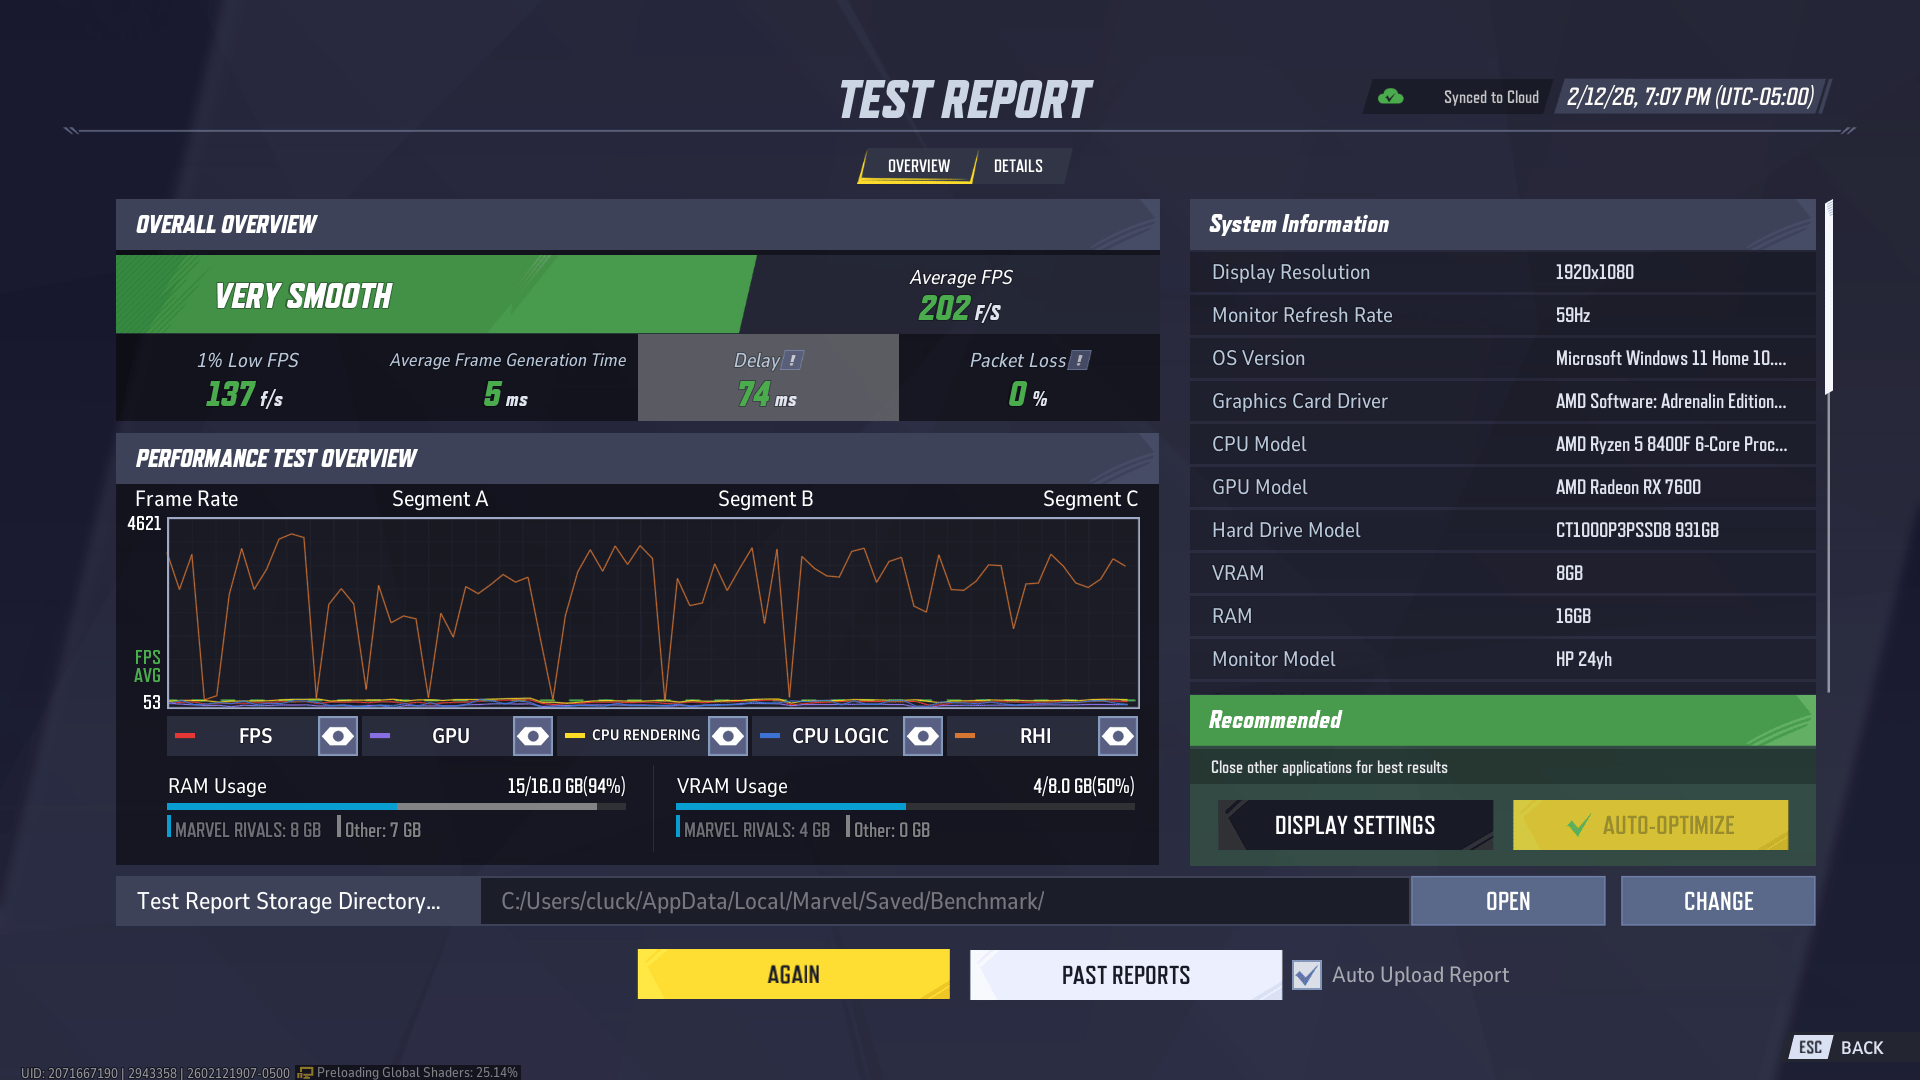The width and height of the screenshot is (1920, 1080).
Task: Click the Synced to Cloud icon
Action: pos(1390,97)
